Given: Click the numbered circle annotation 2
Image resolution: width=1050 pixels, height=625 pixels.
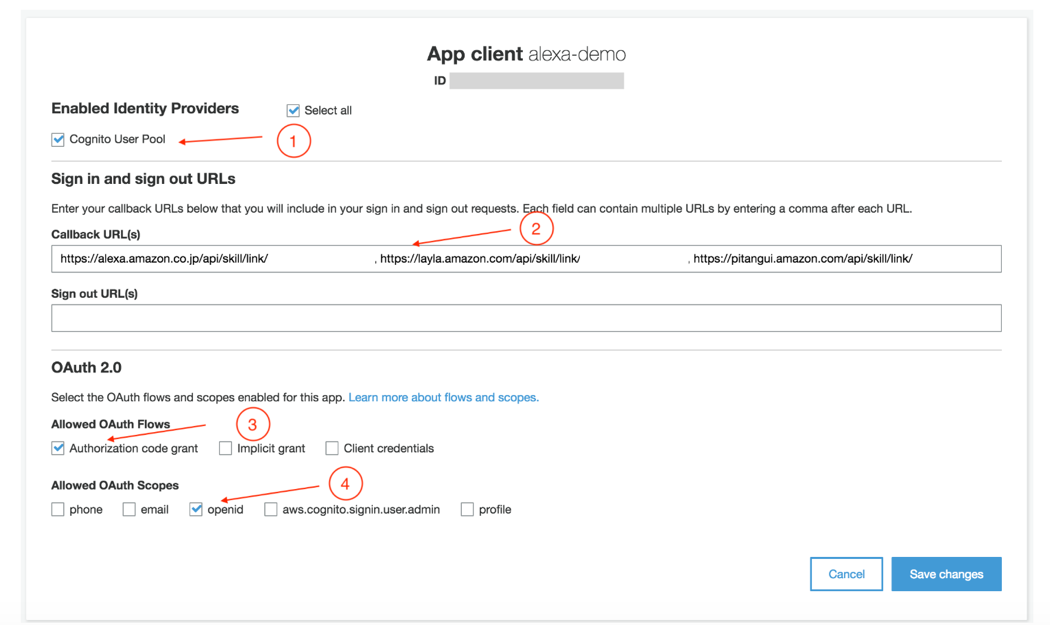Looking at the screenshot, I should click(536, 229).
